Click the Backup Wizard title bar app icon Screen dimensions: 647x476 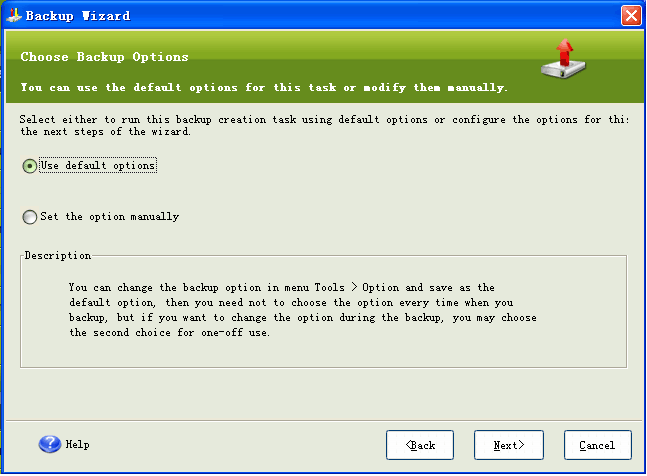pyautogui.click(x=13, y=15)
